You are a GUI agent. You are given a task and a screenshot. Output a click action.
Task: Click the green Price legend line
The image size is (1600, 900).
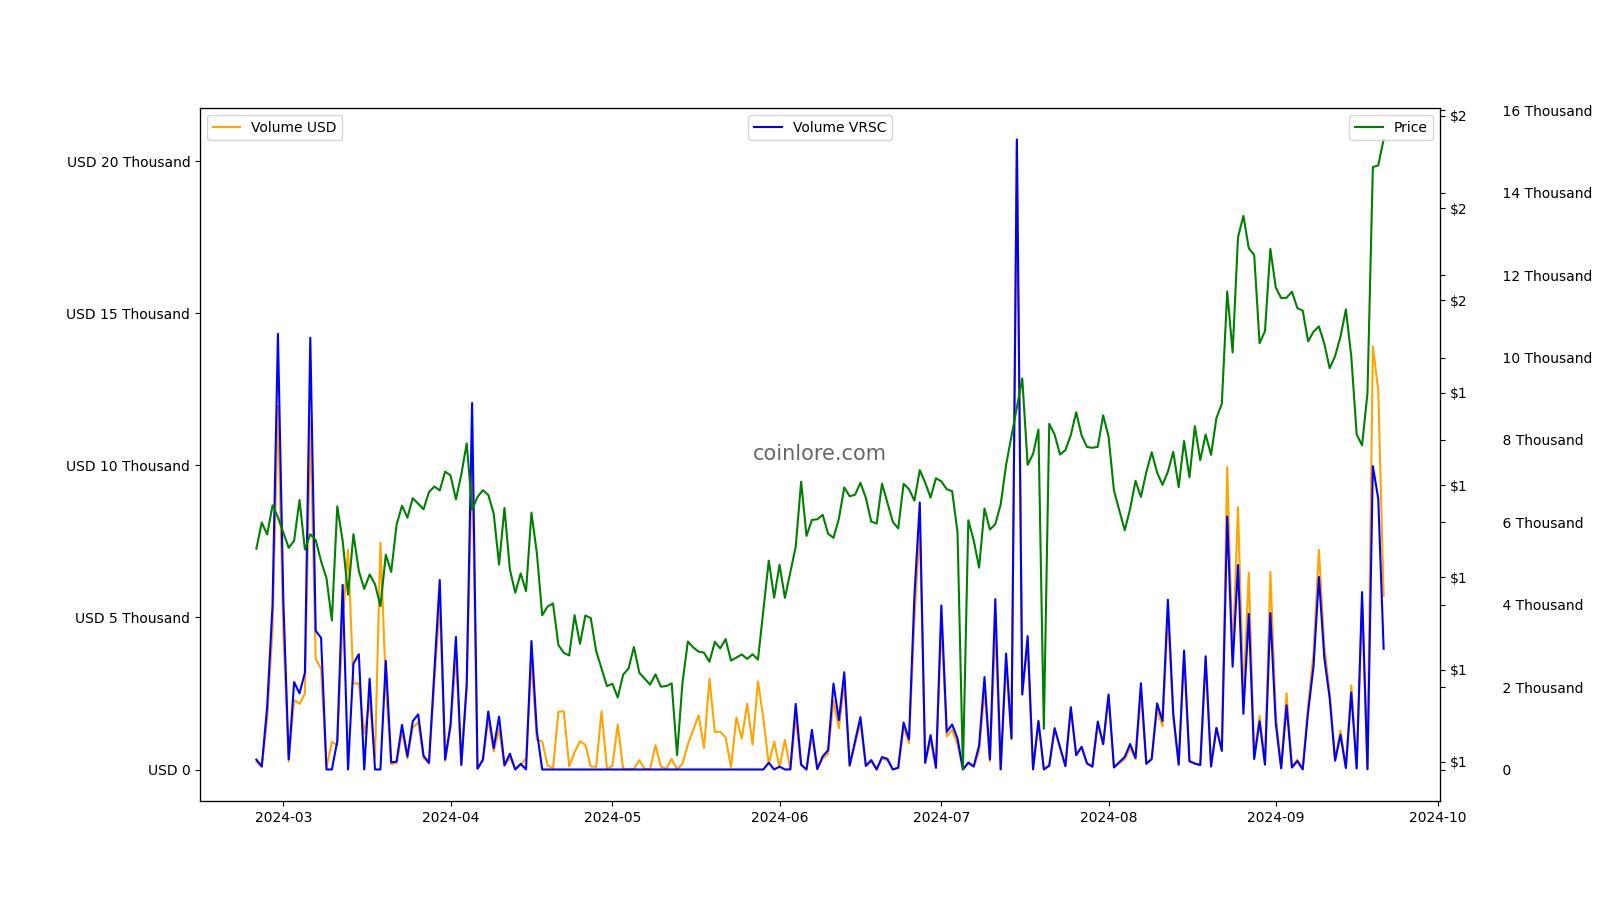[1370, 127]
